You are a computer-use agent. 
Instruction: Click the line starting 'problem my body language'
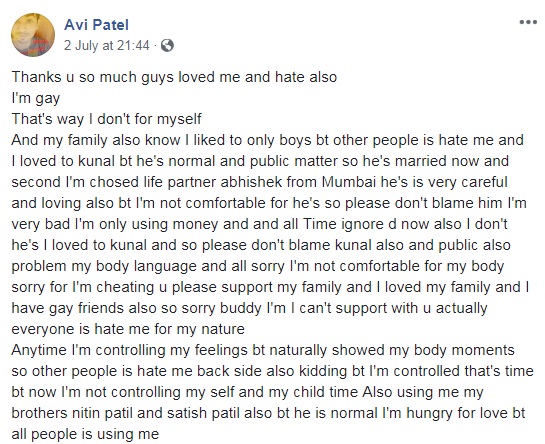258,266
